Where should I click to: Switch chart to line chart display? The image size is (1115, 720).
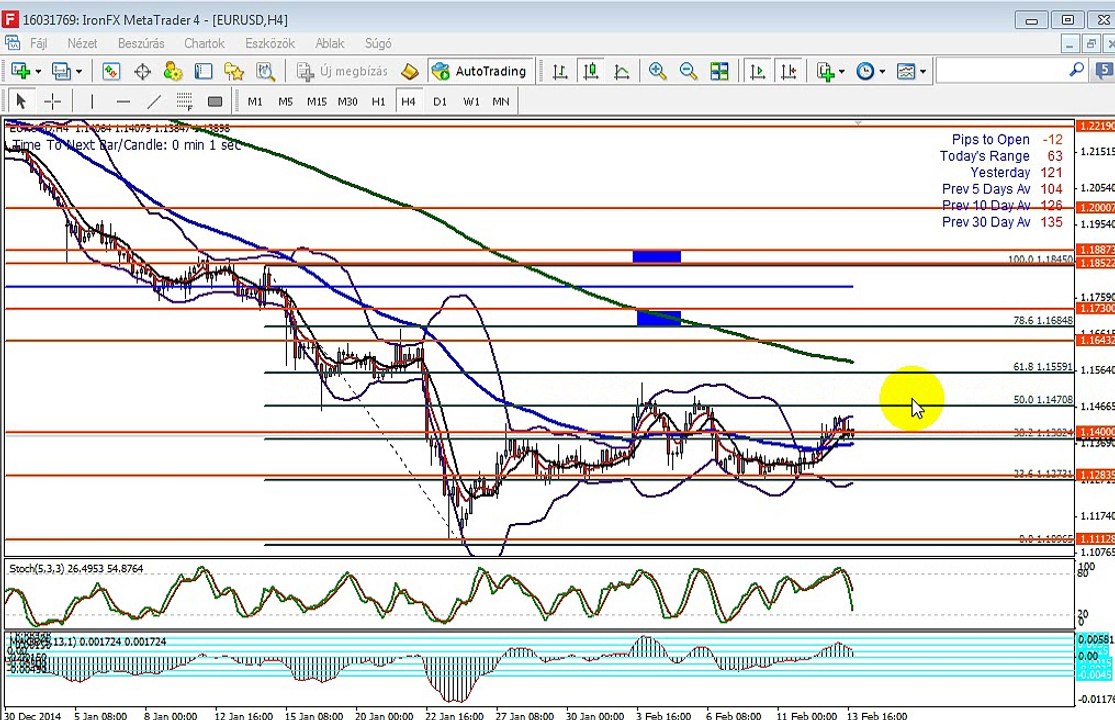621,71
